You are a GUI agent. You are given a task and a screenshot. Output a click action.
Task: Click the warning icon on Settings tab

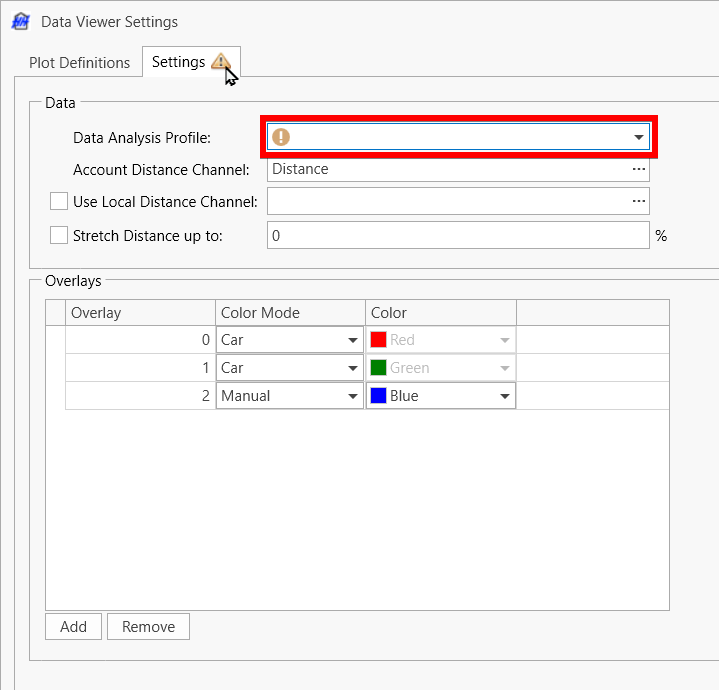[220, 62]
